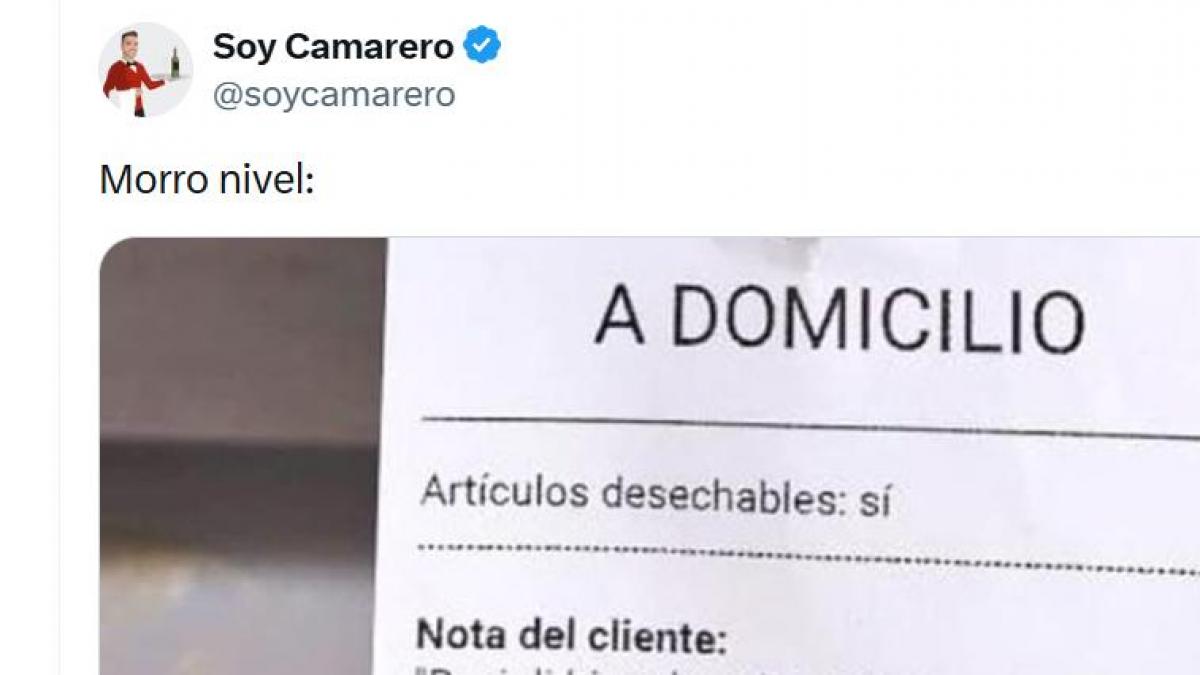Click the "Artículos desechables" line
Viewport: 1200px width, 675px height.
point(656,496)
